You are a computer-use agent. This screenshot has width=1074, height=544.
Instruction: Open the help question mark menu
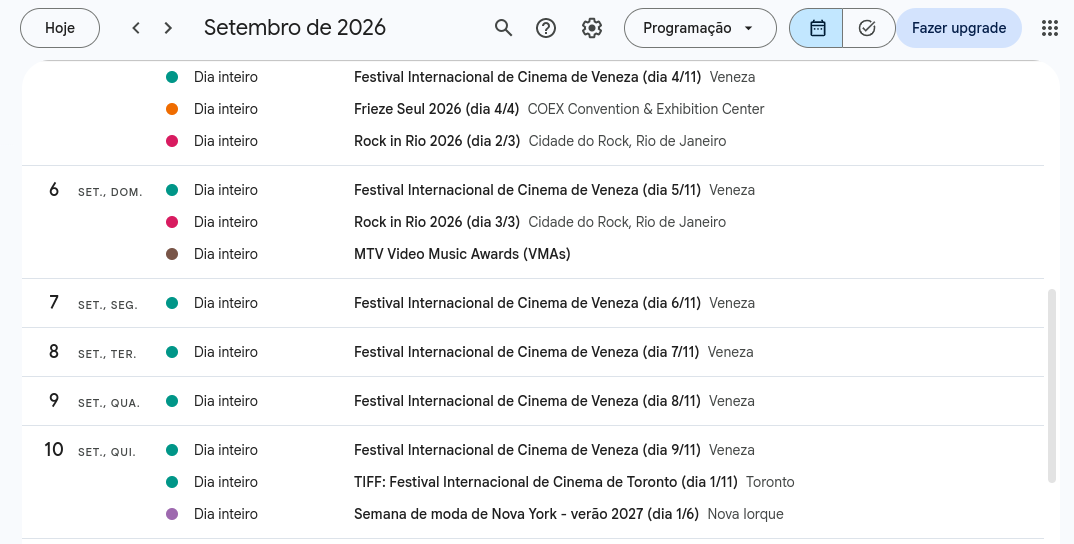click(x=546, y=28)
